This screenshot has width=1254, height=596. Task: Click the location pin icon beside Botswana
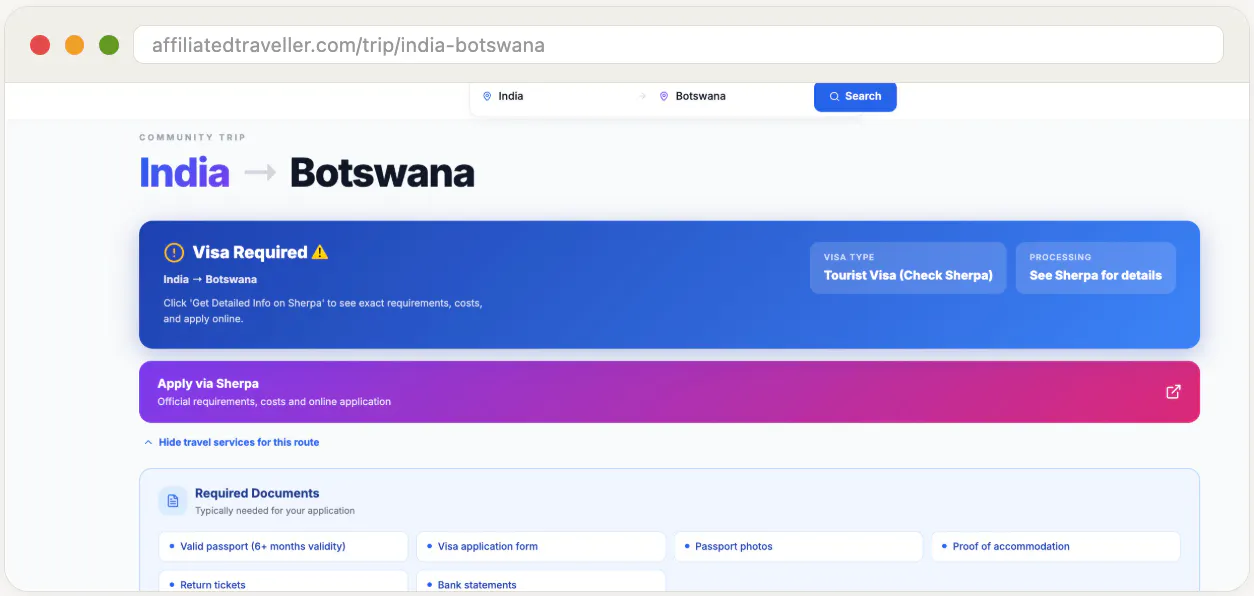664,97
